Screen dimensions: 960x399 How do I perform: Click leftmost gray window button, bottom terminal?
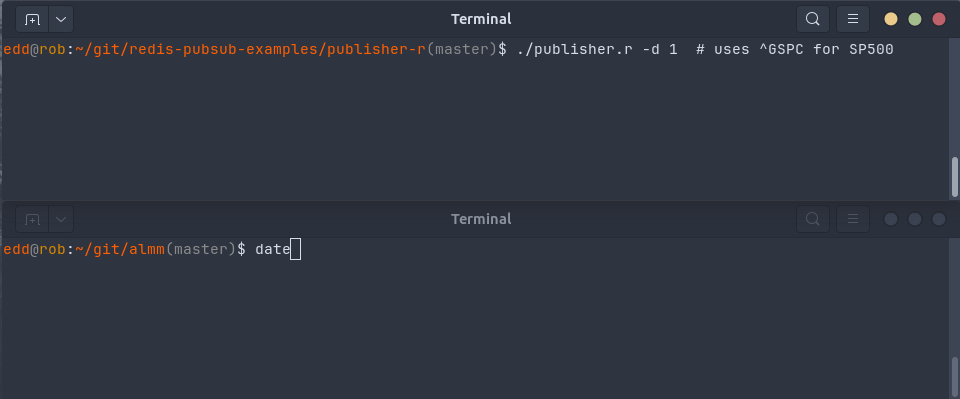pyautogui.click(x=891, y=219)
